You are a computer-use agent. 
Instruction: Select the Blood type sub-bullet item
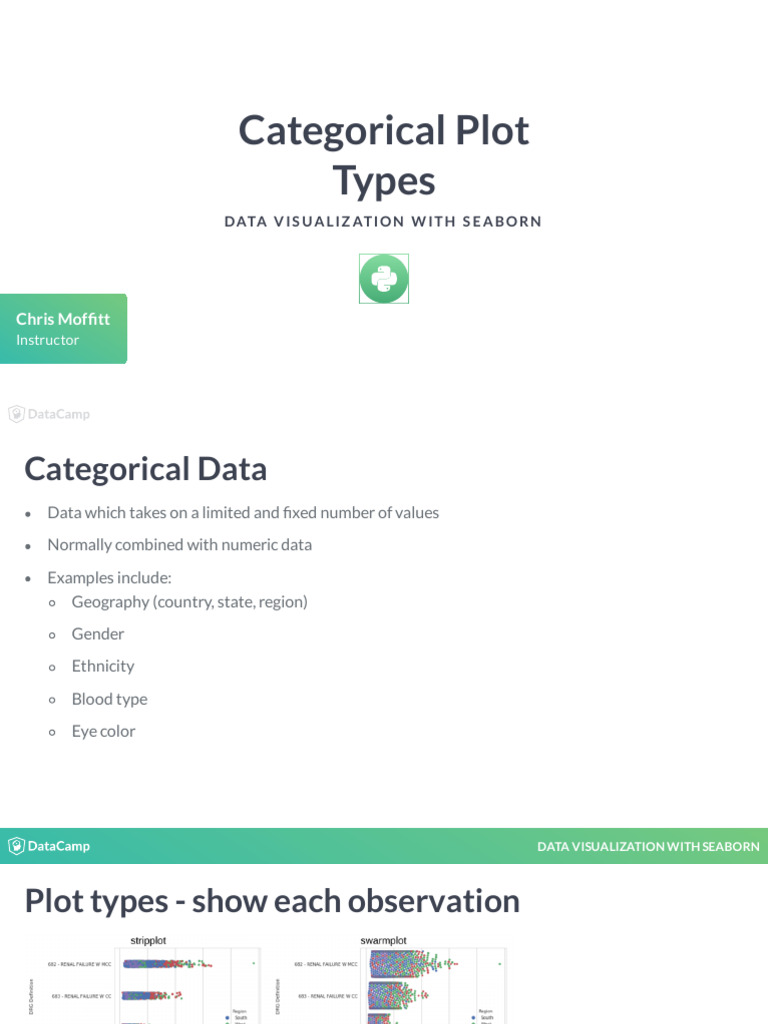coord(110,699)
